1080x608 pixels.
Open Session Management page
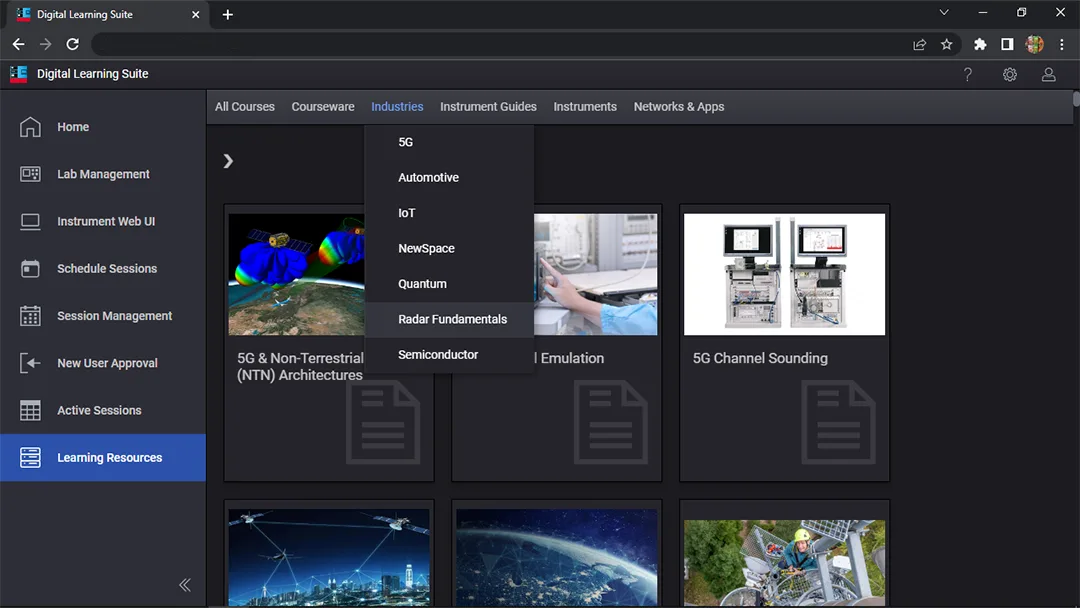(x=103, y=316)
